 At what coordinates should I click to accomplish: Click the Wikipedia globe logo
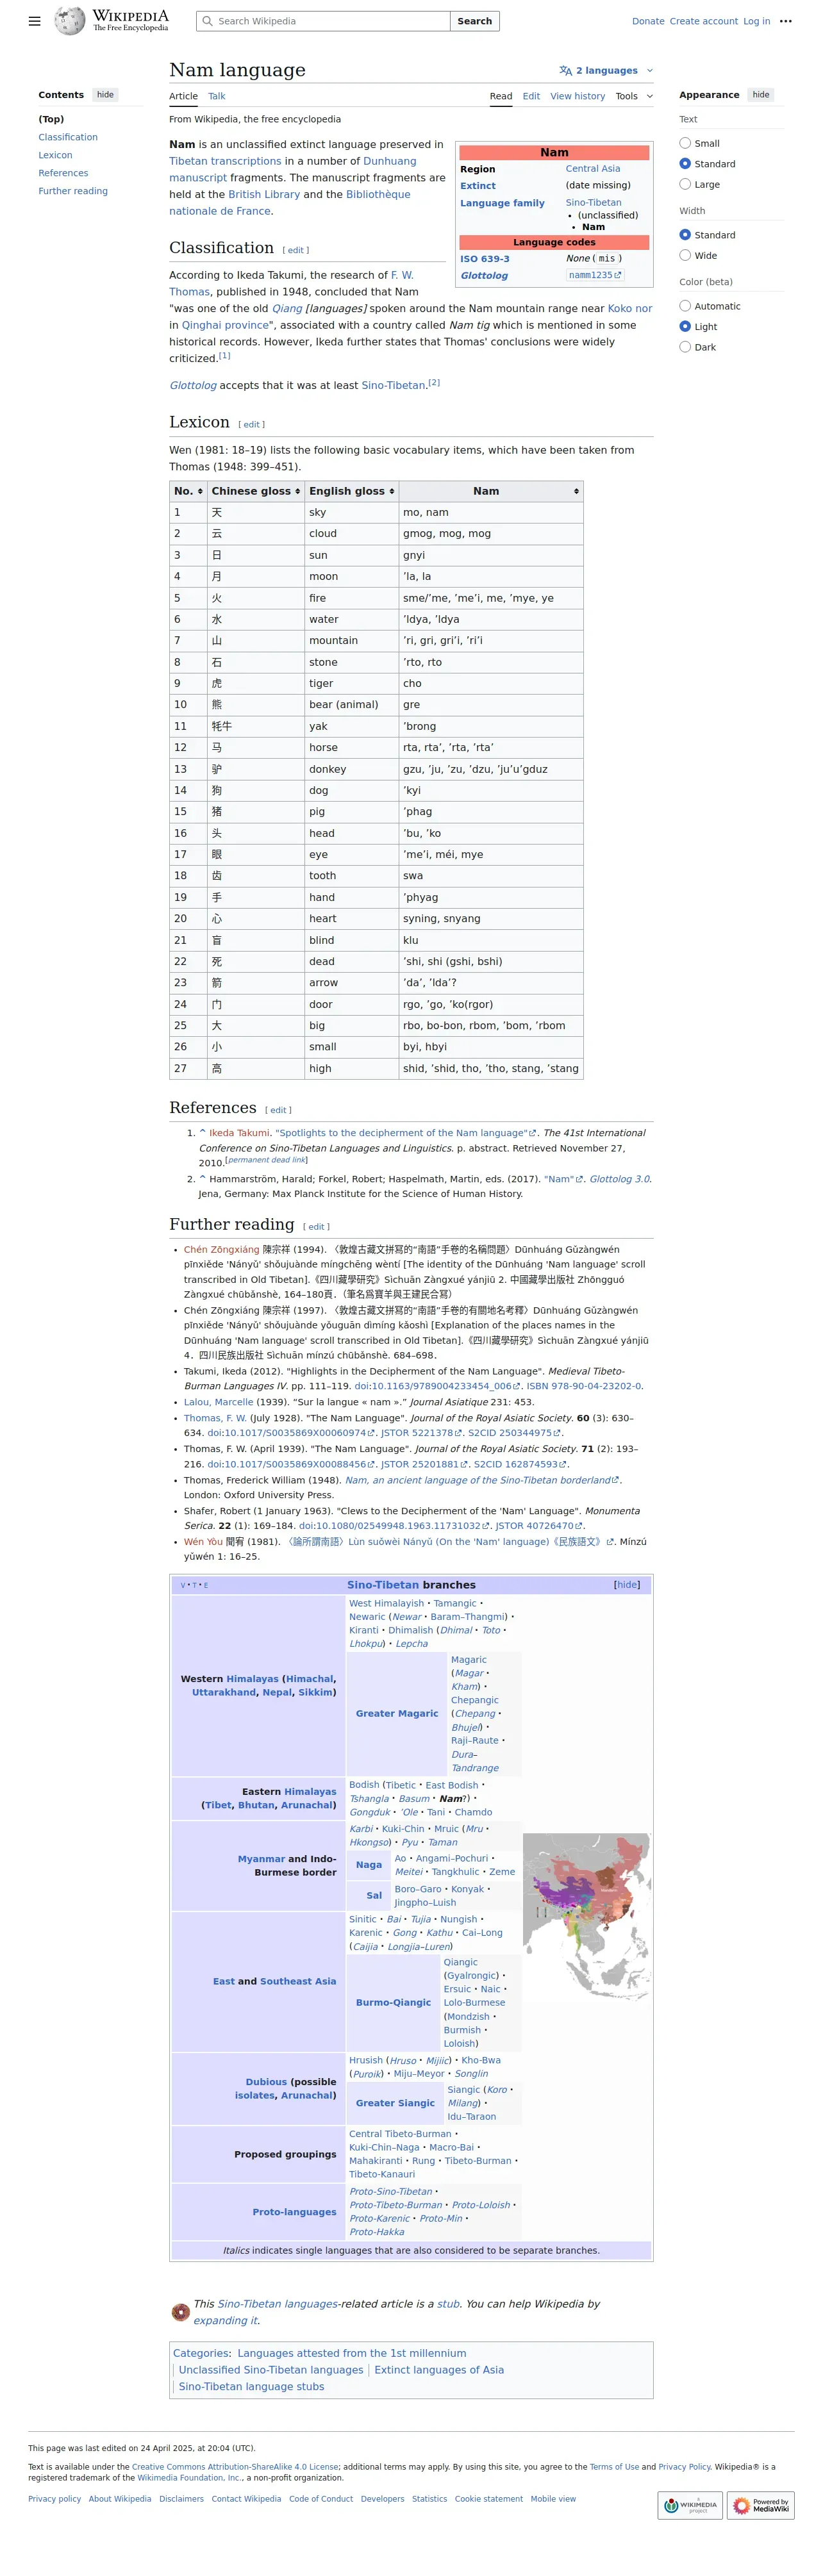[x=70, y=20]
